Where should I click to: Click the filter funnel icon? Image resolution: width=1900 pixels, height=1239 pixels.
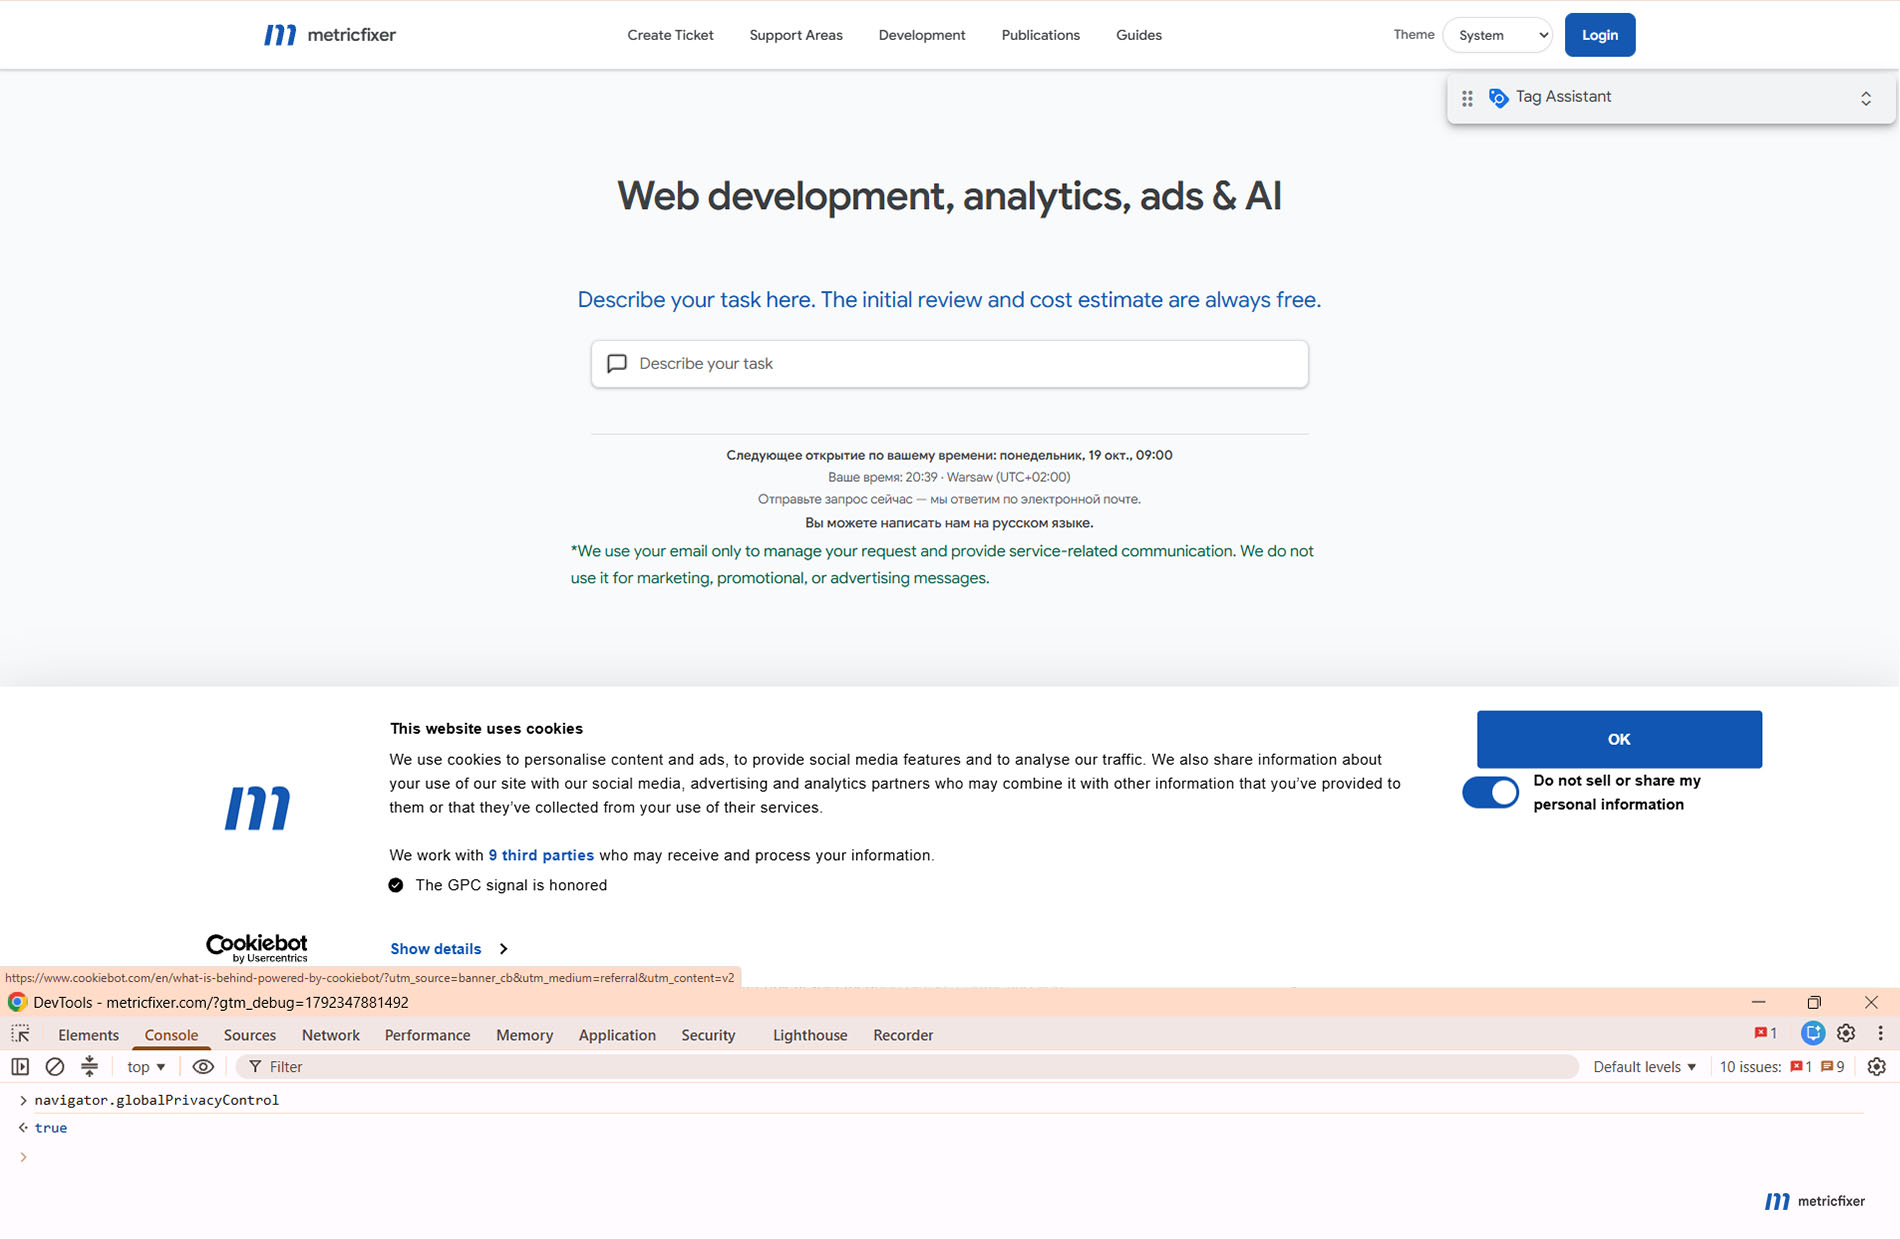[255, 1067]
